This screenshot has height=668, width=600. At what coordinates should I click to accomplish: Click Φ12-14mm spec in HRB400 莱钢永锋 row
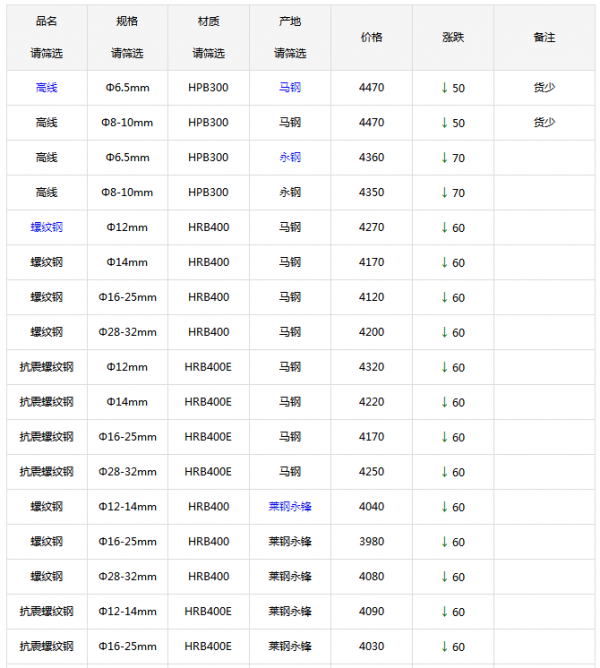tap(127, 507)
